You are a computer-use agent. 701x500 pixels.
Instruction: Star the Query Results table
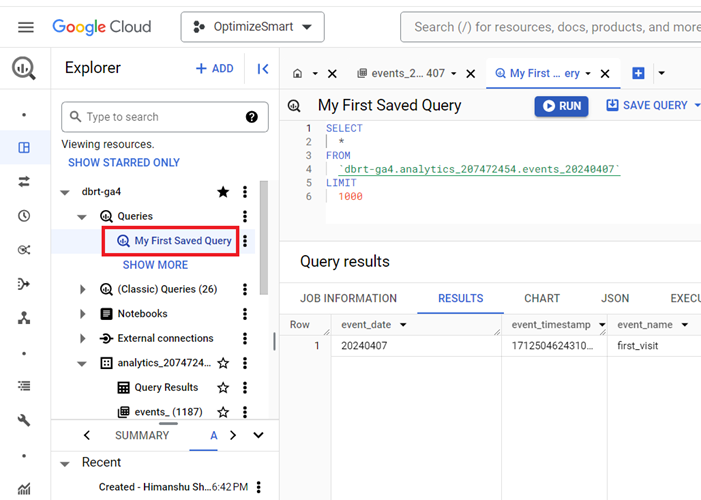pos(223,387)
